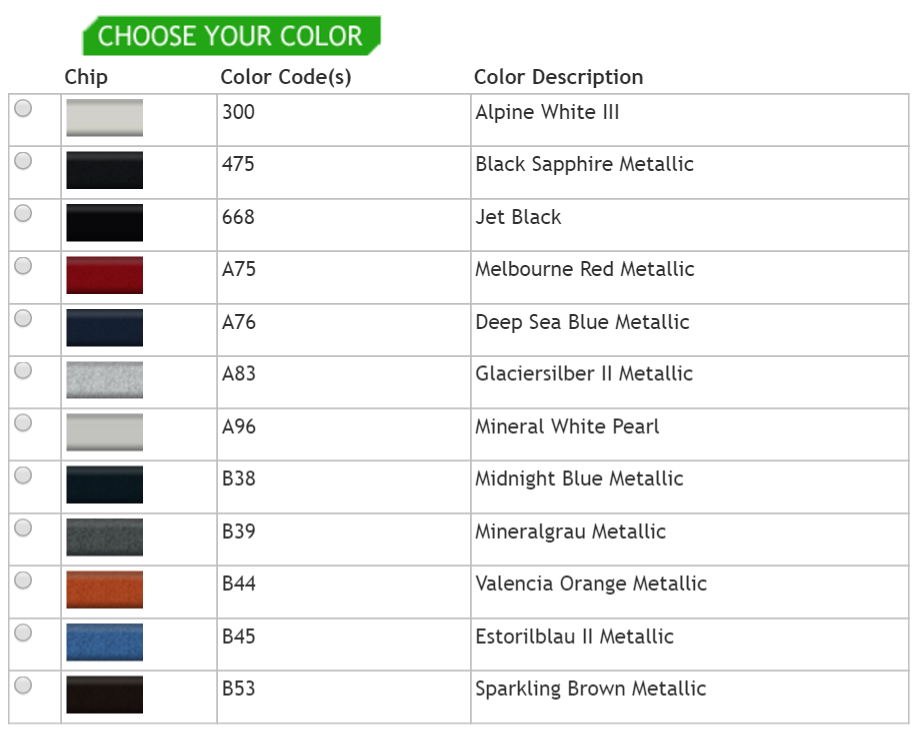
Task: Click the Valencia Orange color chip
Action: click(104, 590)
